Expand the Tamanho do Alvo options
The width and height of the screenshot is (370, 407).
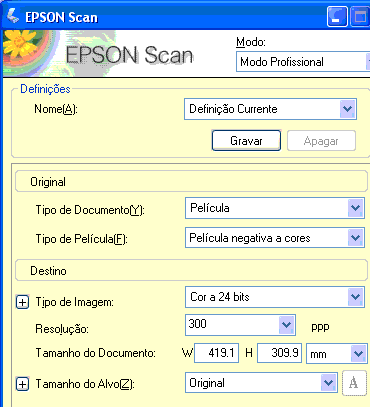pos(22,384)
